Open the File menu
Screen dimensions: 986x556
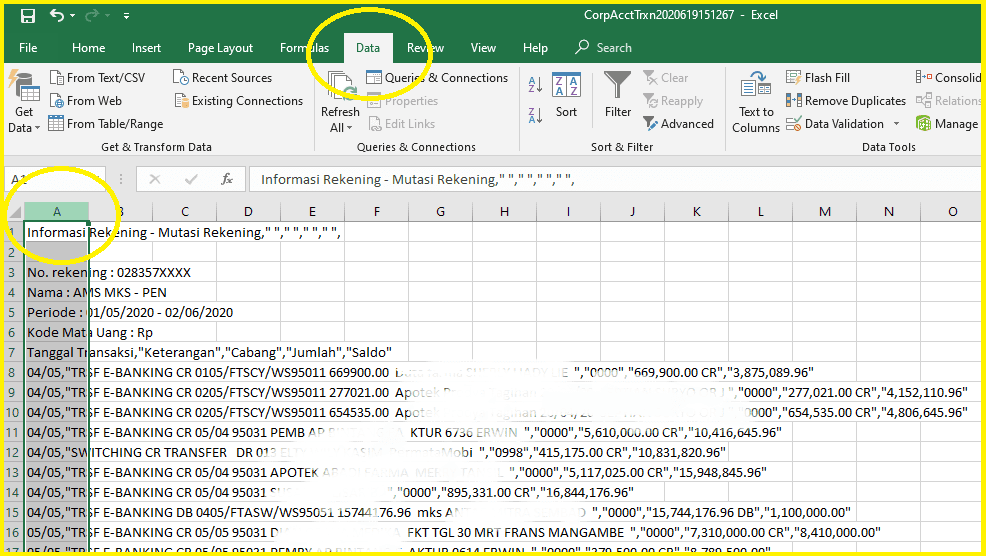[28, 48]
